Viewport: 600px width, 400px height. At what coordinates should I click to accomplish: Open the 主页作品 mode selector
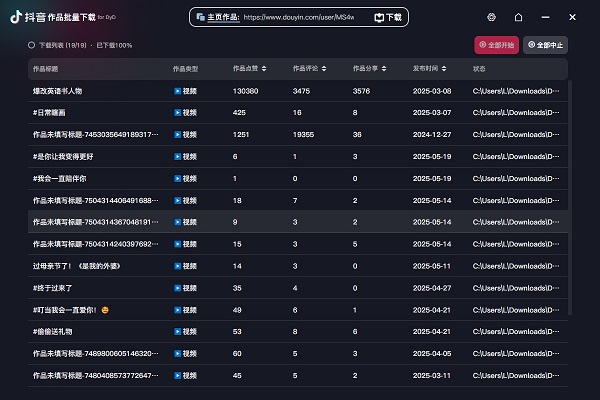coord(223,17)
